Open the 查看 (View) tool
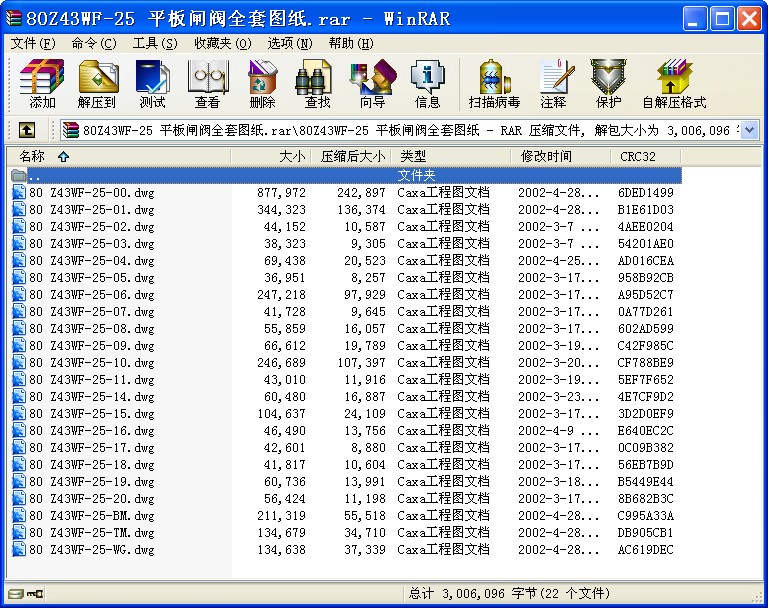Viewport: 768px width, 608px height. 207,84
